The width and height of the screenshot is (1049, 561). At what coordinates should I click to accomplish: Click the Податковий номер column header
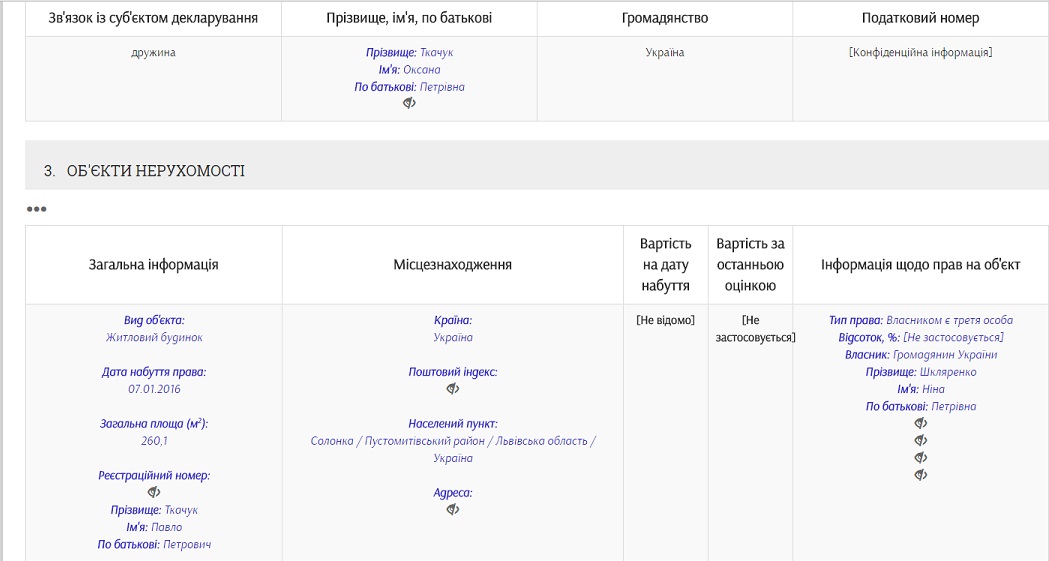point(921,18)
